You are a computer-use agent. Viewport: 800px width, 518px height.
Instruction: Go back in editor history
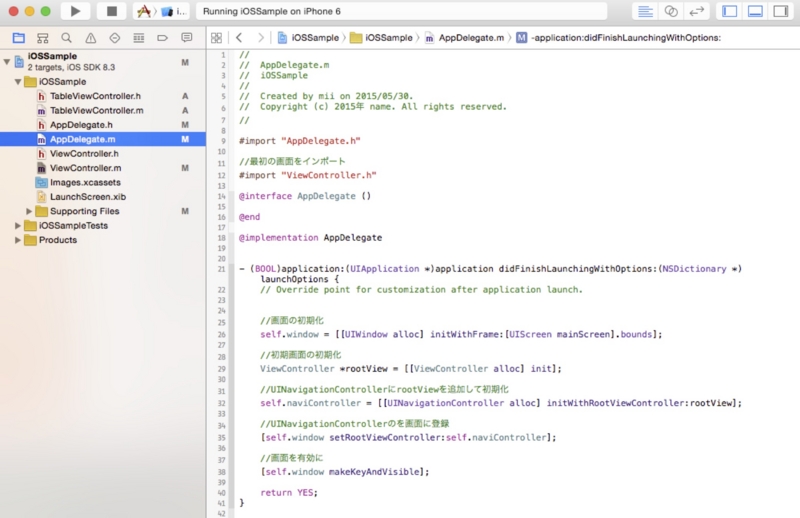click(239, 38)
